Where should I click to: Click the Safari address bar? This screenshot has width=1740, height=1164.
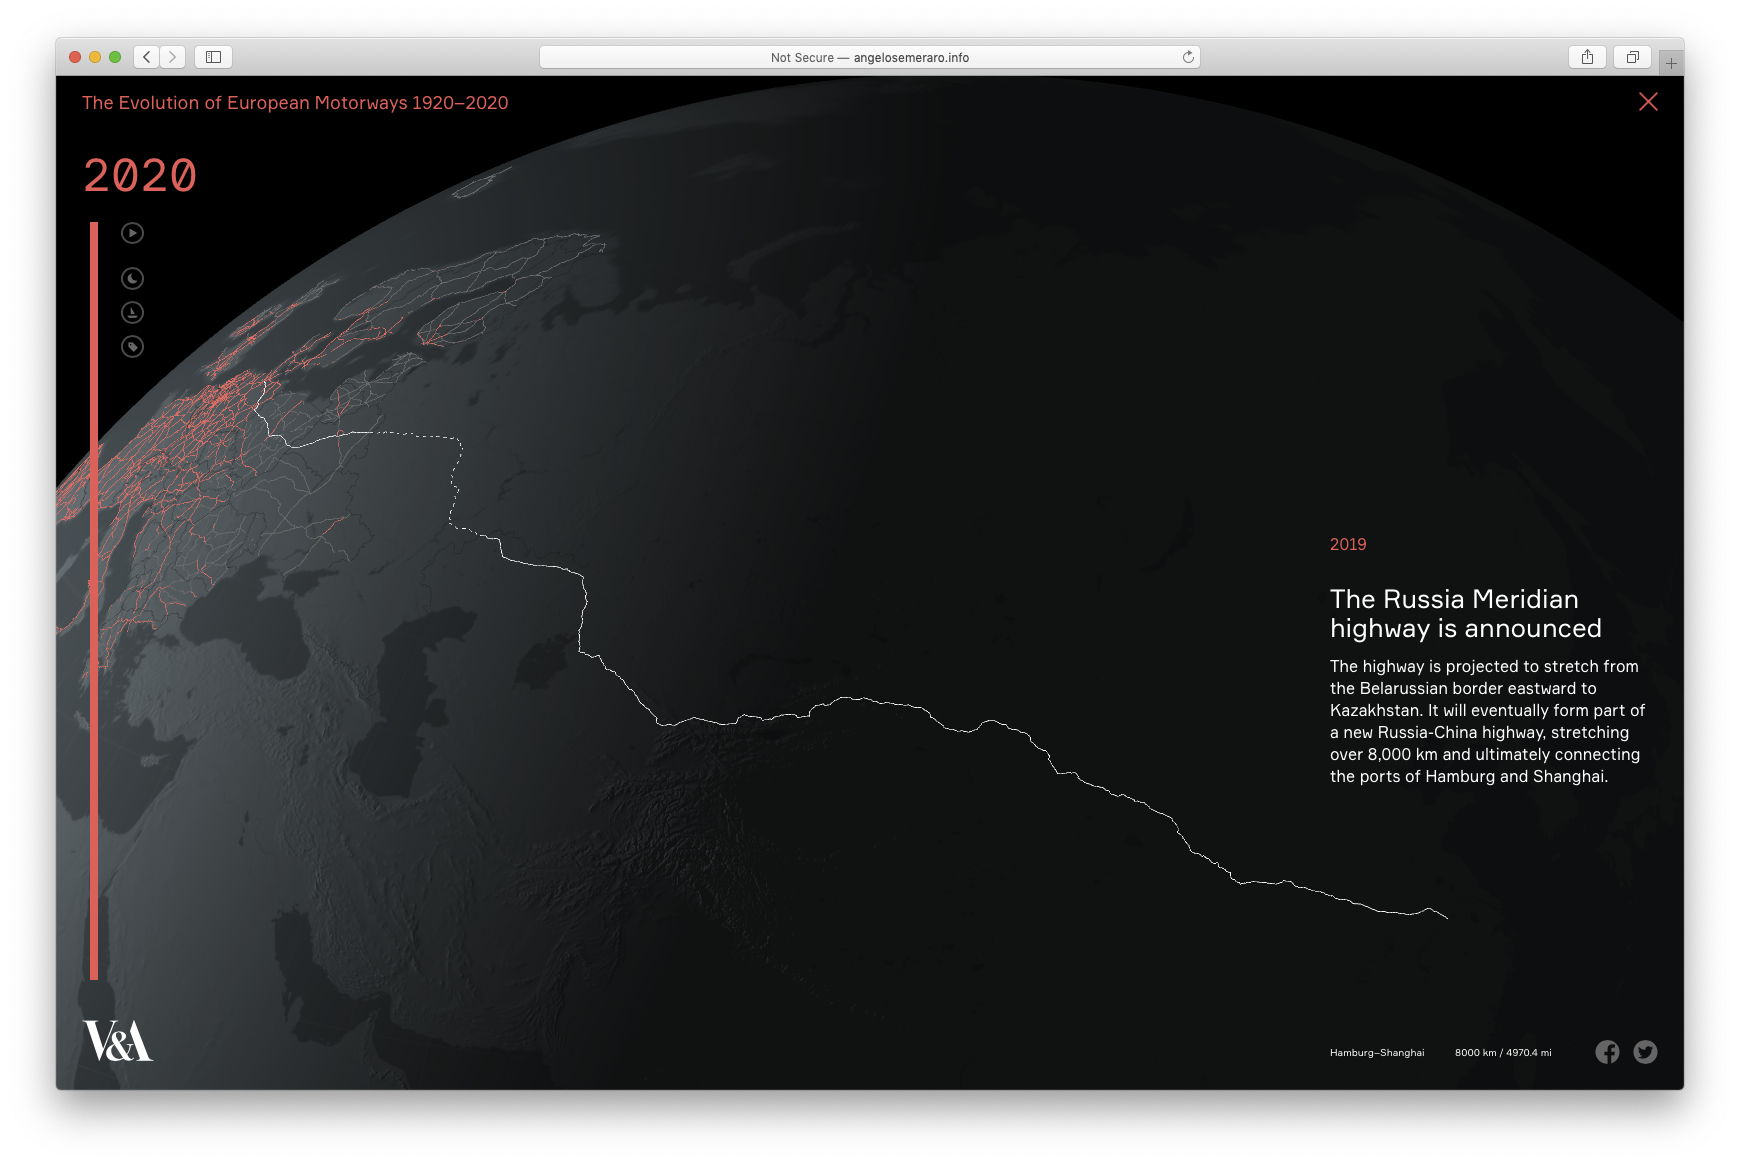869,57
